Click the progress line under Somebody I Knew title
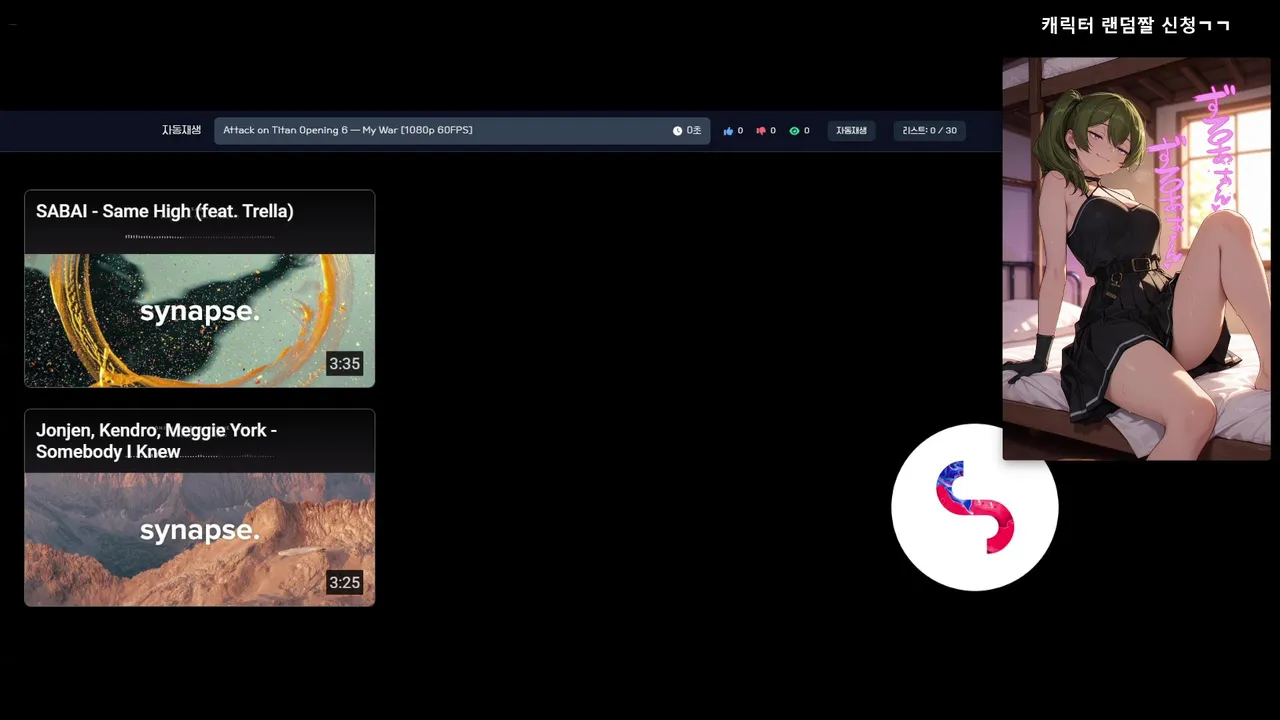This screenshot has height=720, width=1280. pyautogui.click(x=200, y=456)
